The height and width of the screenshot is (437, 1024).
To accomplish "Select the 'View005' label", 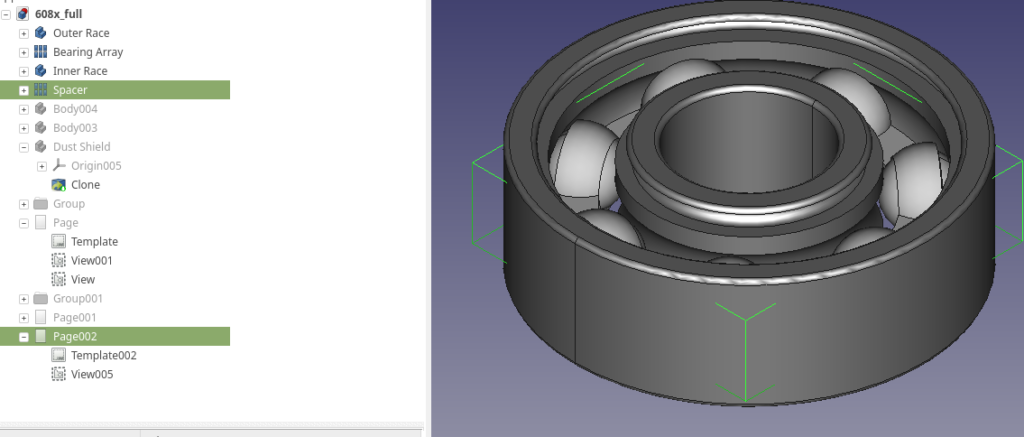I will tap(92, 374).
